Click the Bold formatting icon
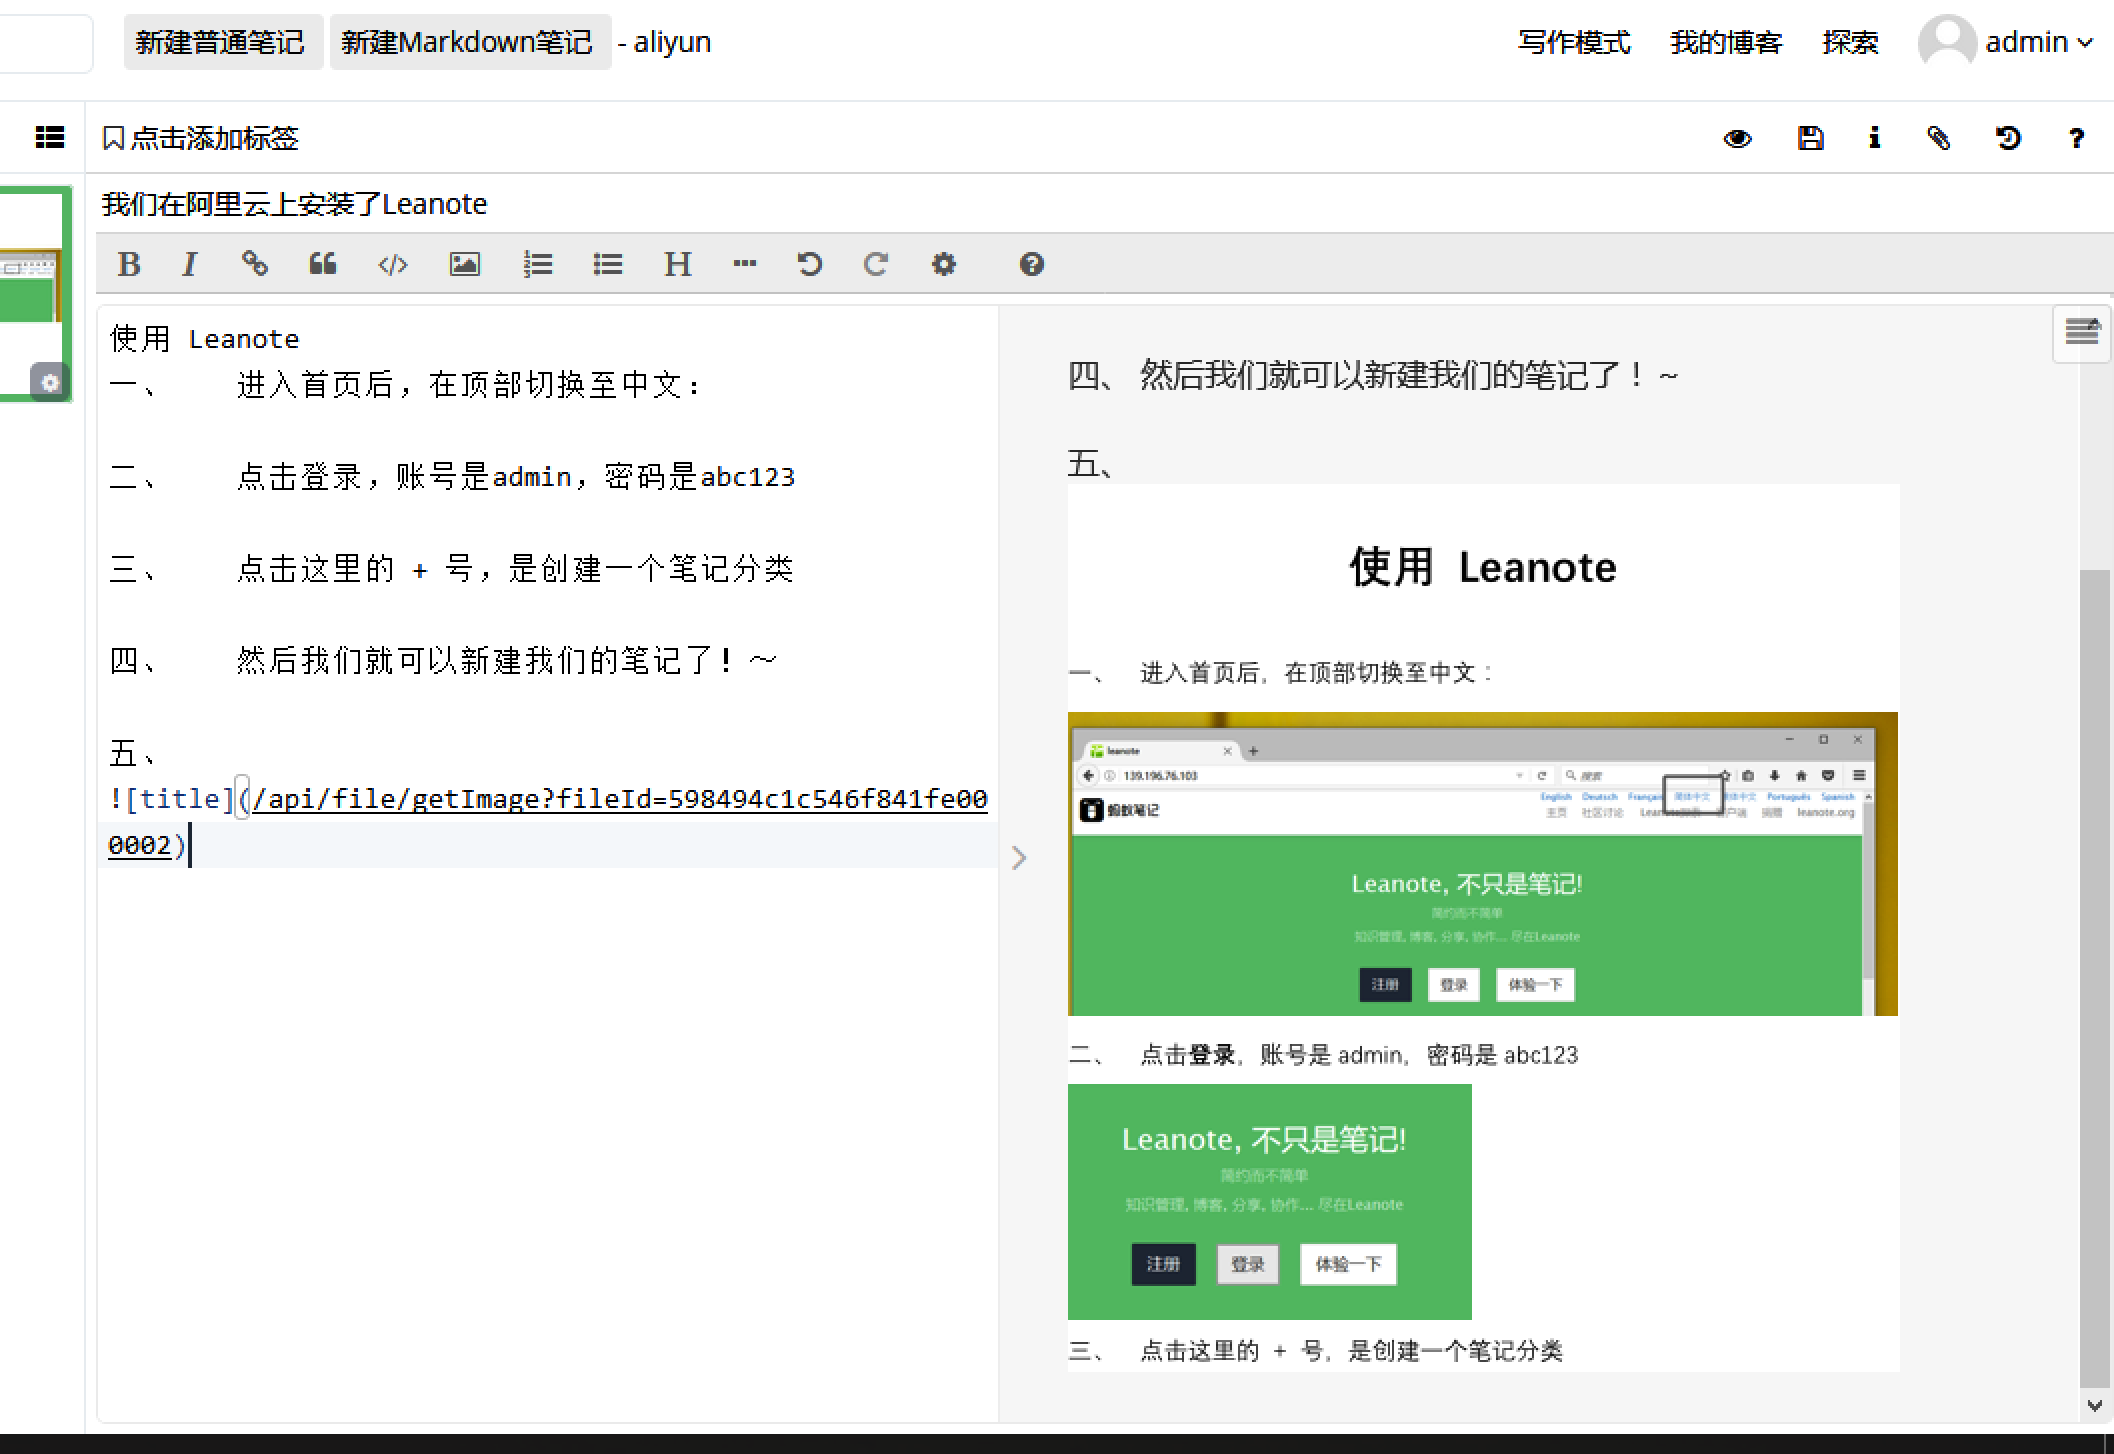 pos(129,264)
